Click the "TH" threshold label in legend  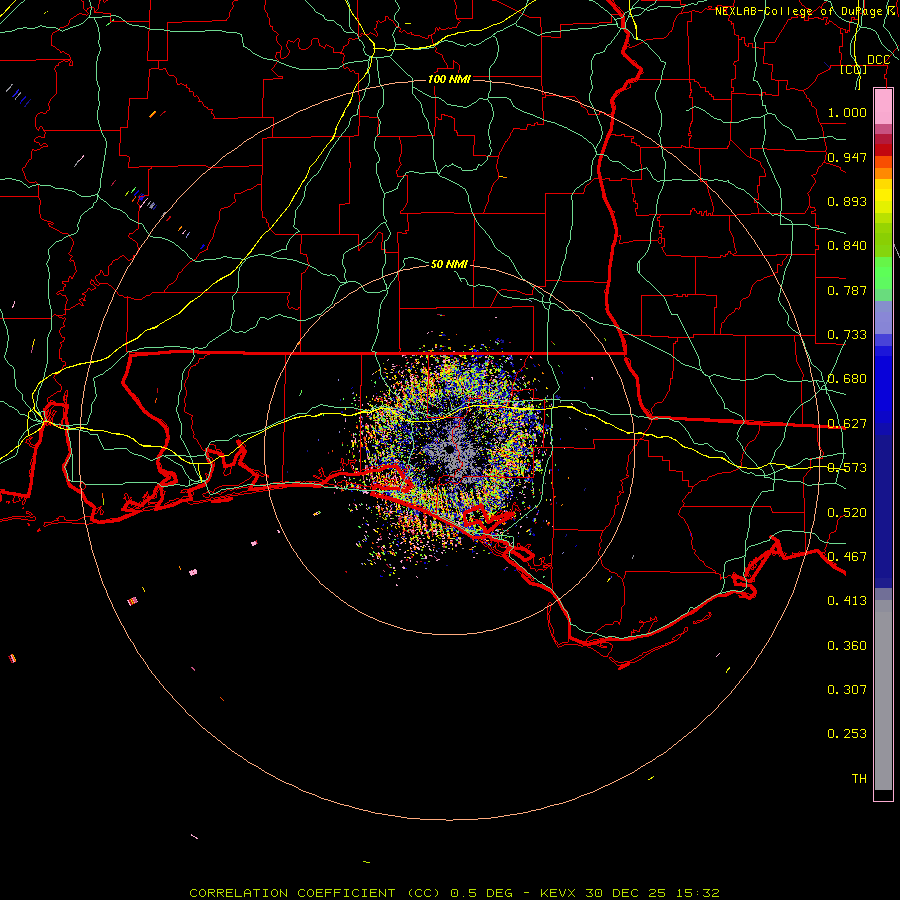point(859,779)
